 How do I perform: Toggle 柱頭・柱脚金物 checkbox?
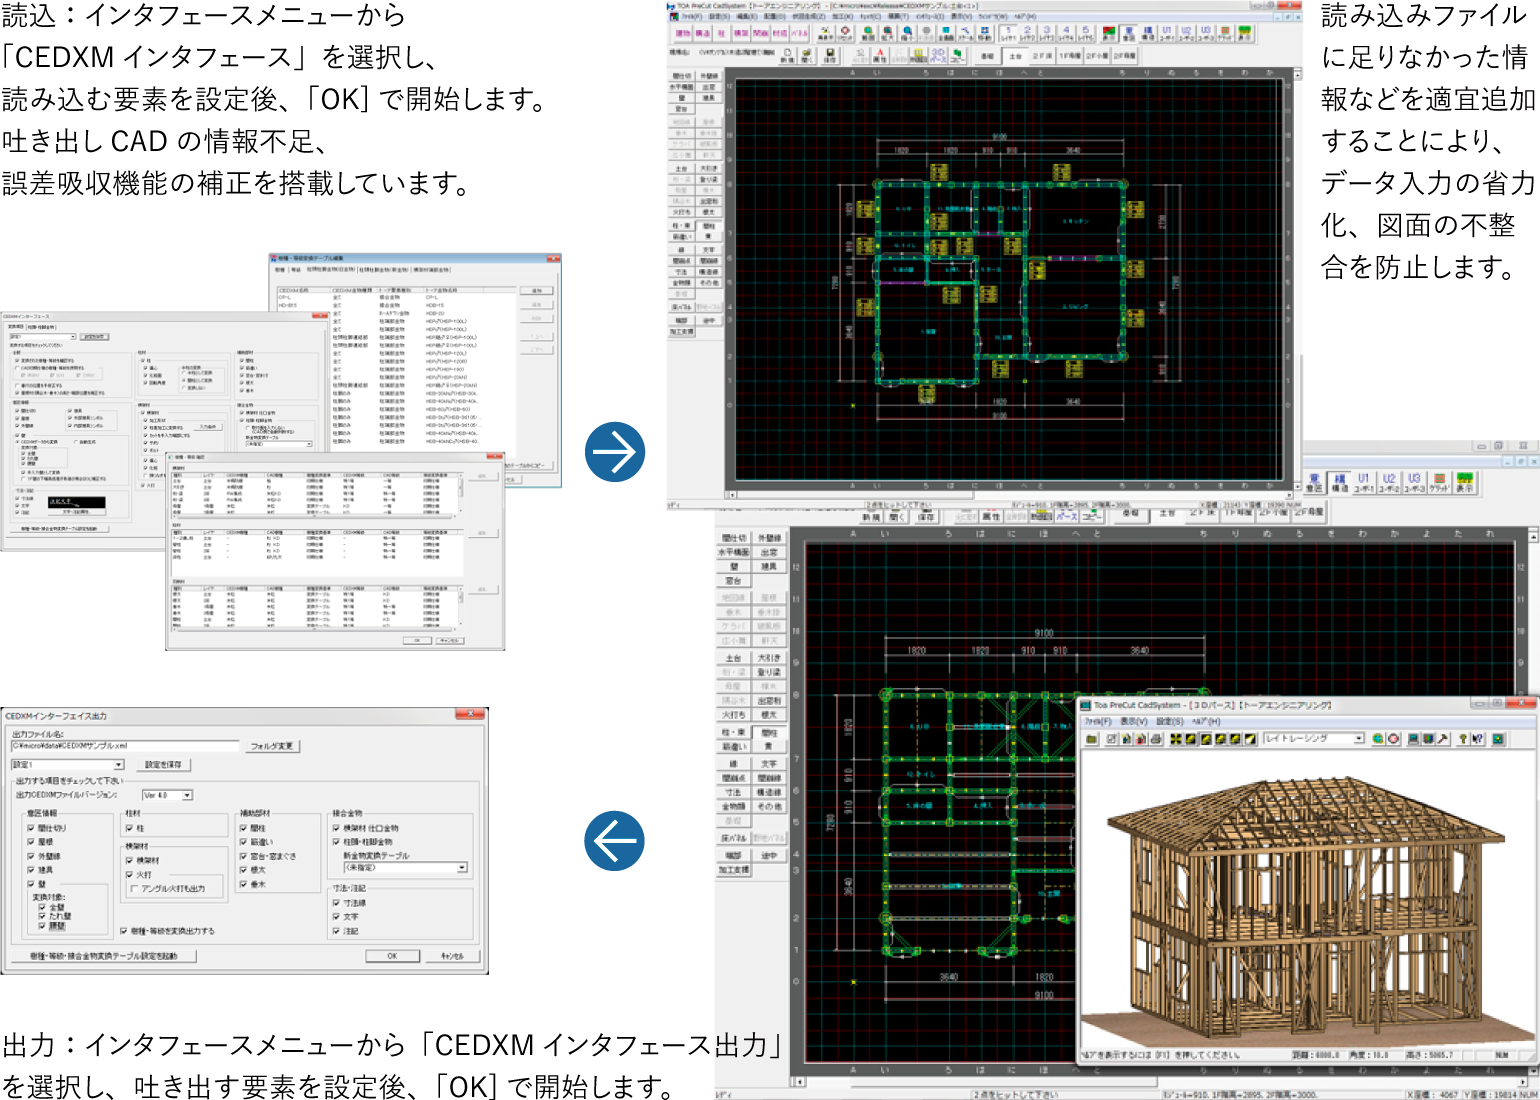[x=336, y=842]
